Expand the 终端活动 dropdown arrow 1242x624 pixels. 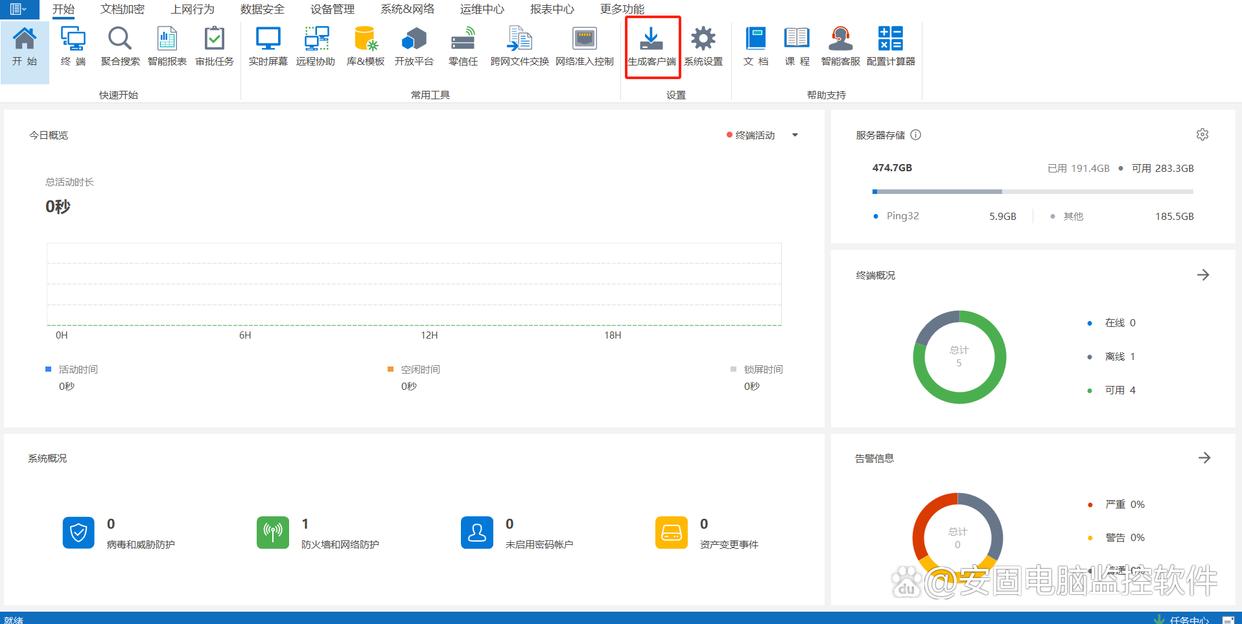click(x=795, y=136)
